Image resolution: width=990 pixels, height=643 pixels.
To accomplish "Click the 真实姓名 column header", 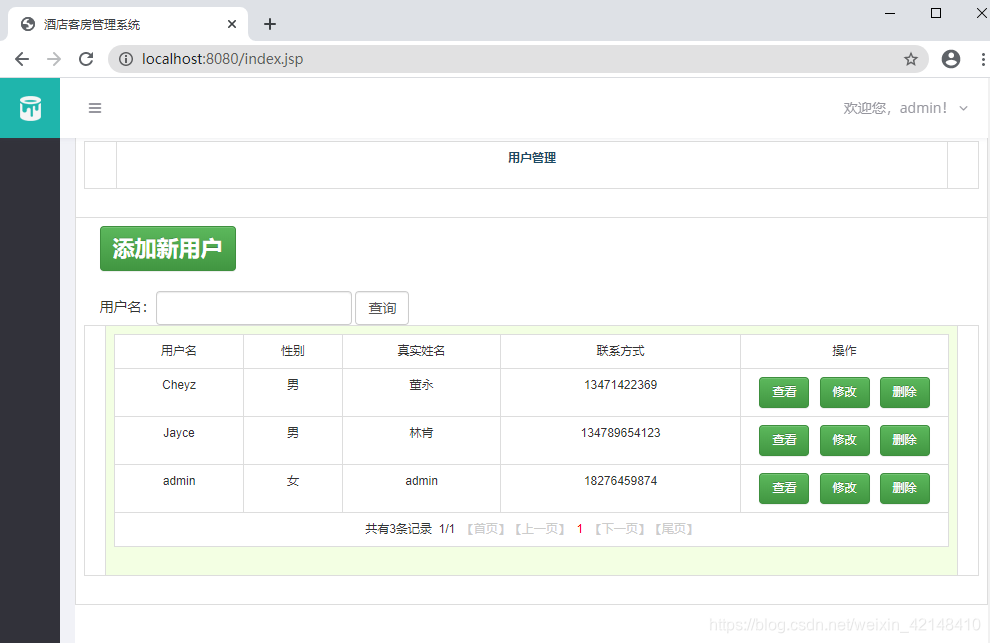I will [421, 351].
